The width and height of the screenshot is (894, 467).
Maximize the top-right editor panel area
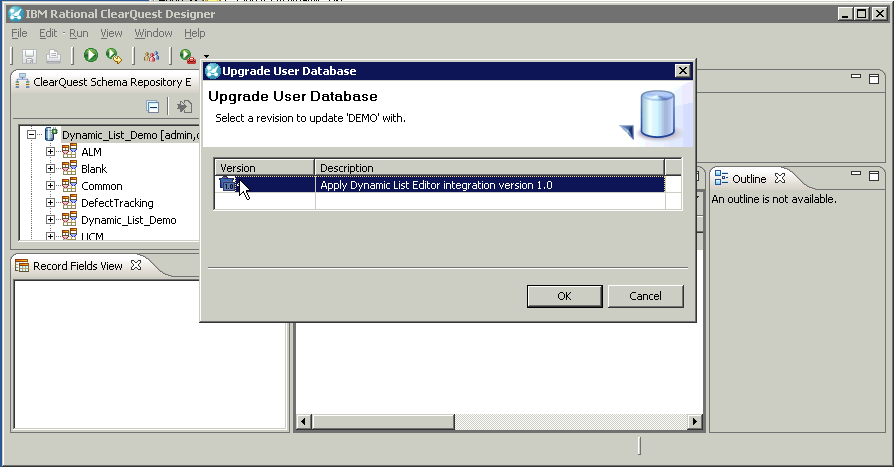[x=874, y=78]
